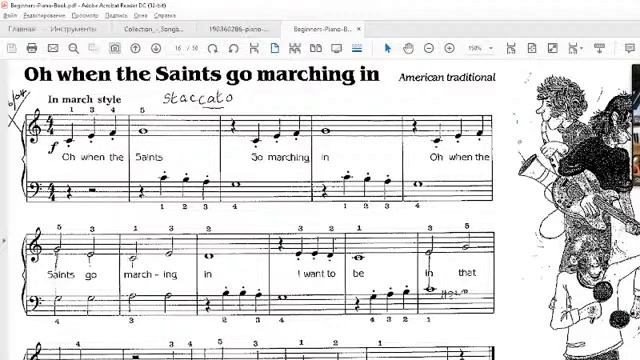This screenshot has height=360, width=640.
Task: Expand the left navigation pane arrow
Action: pos(4,241)
